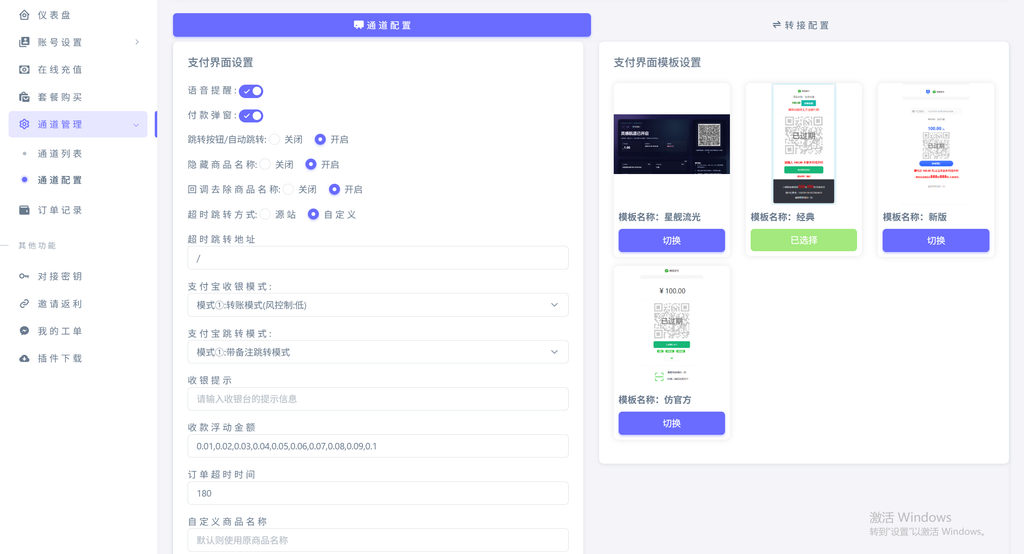Switch to the 转接配置 tab
This screenshot has width=1024, height=554.
(x=801, y=25)
